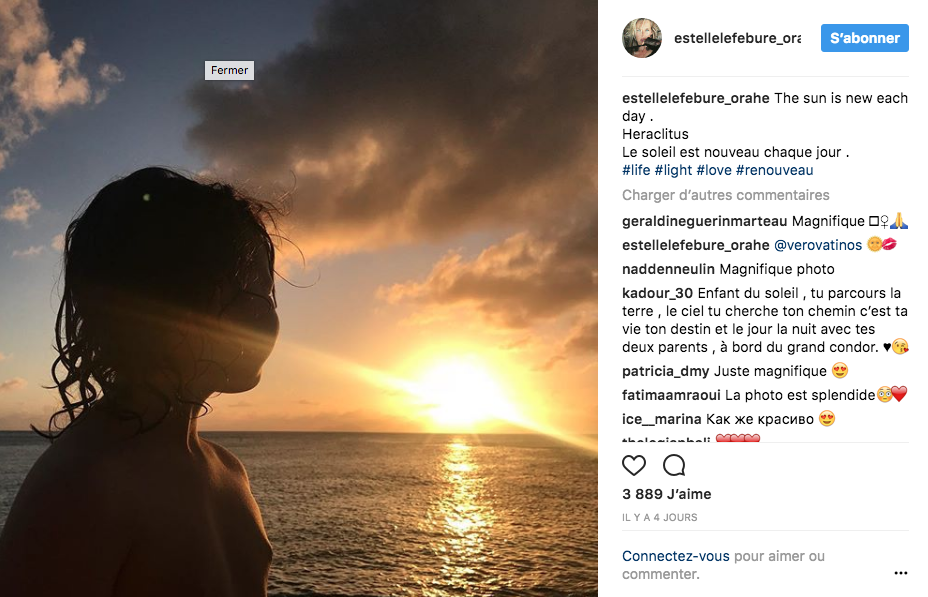Open the #light hashtag
The height and width of the screenshot is (597, 928).
pyautogui.click(x=673, y=171)
